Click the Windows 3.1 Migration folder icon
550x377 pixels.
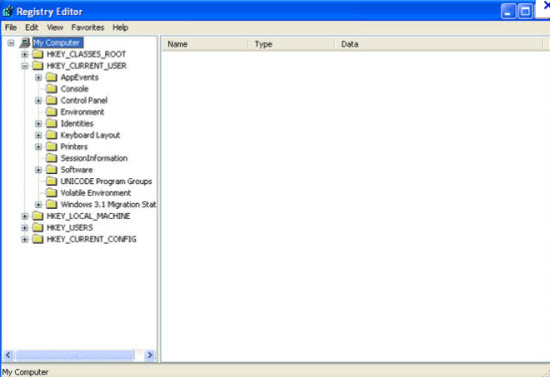pyautogui.click(x=52, y=204)
